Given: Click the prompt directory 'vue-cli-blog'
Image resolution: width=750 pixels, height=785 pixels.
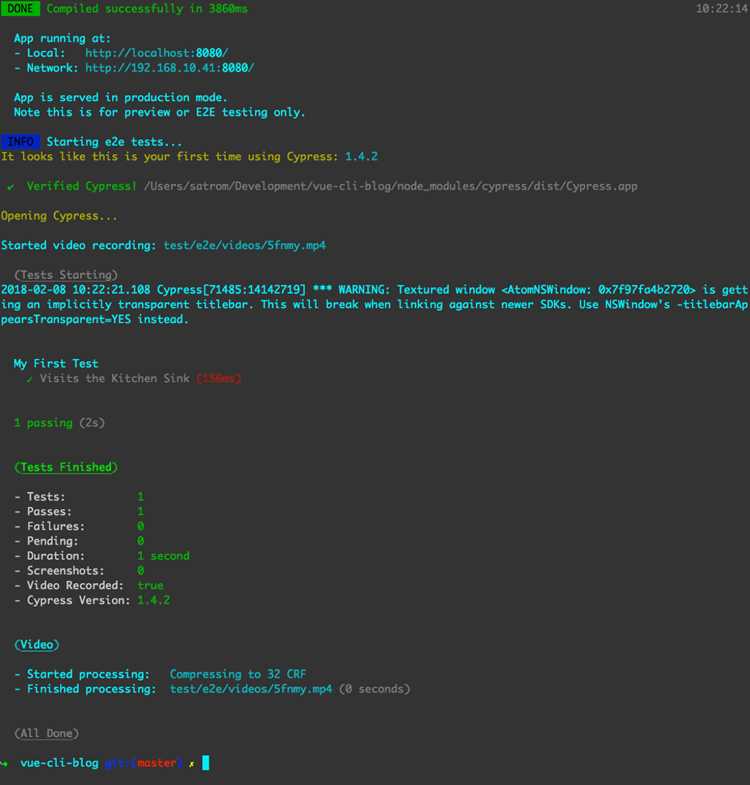Looking at the screenshot, I should click(x=59, y=763).
